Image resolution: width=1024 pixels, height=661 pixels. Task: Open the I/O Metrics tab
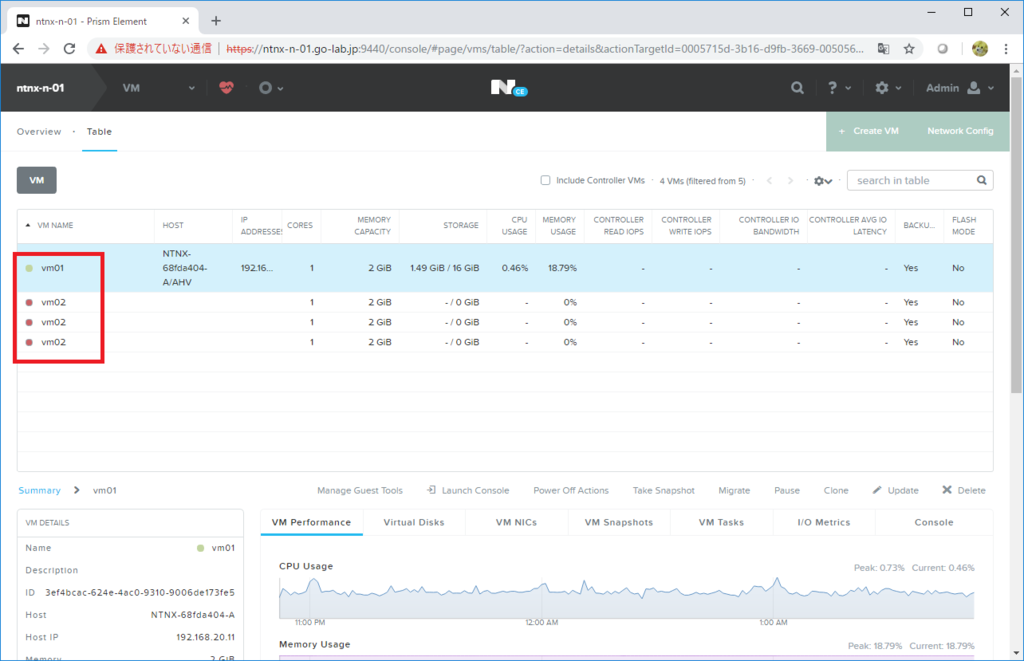(824, 523)
